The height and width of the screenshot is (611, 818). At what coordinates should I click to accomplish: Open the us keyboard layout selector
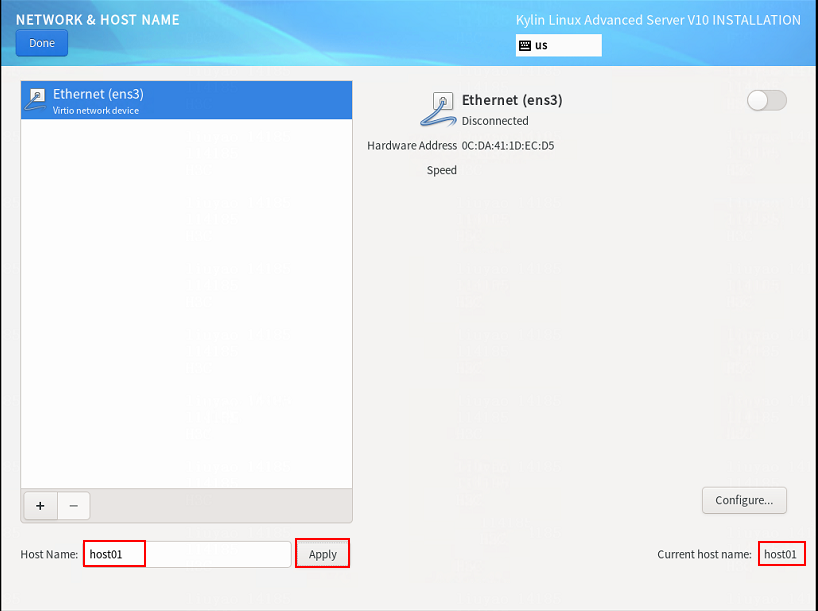558,45
